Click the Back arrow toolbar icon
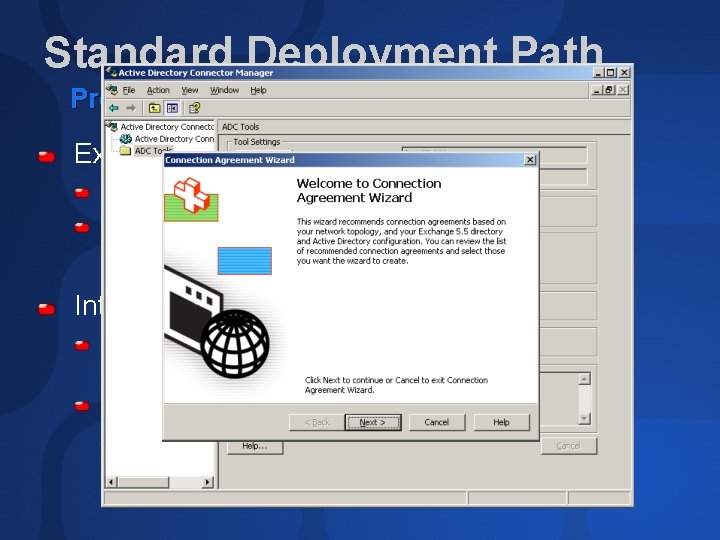 pos(113,108)
